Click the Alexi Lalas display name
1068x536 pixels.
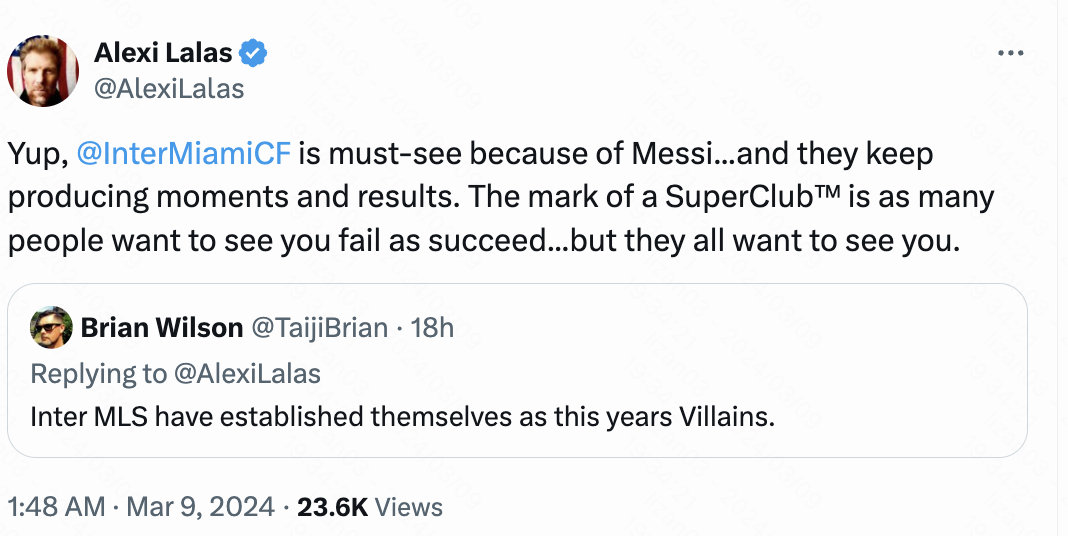(x=164, y=53)
